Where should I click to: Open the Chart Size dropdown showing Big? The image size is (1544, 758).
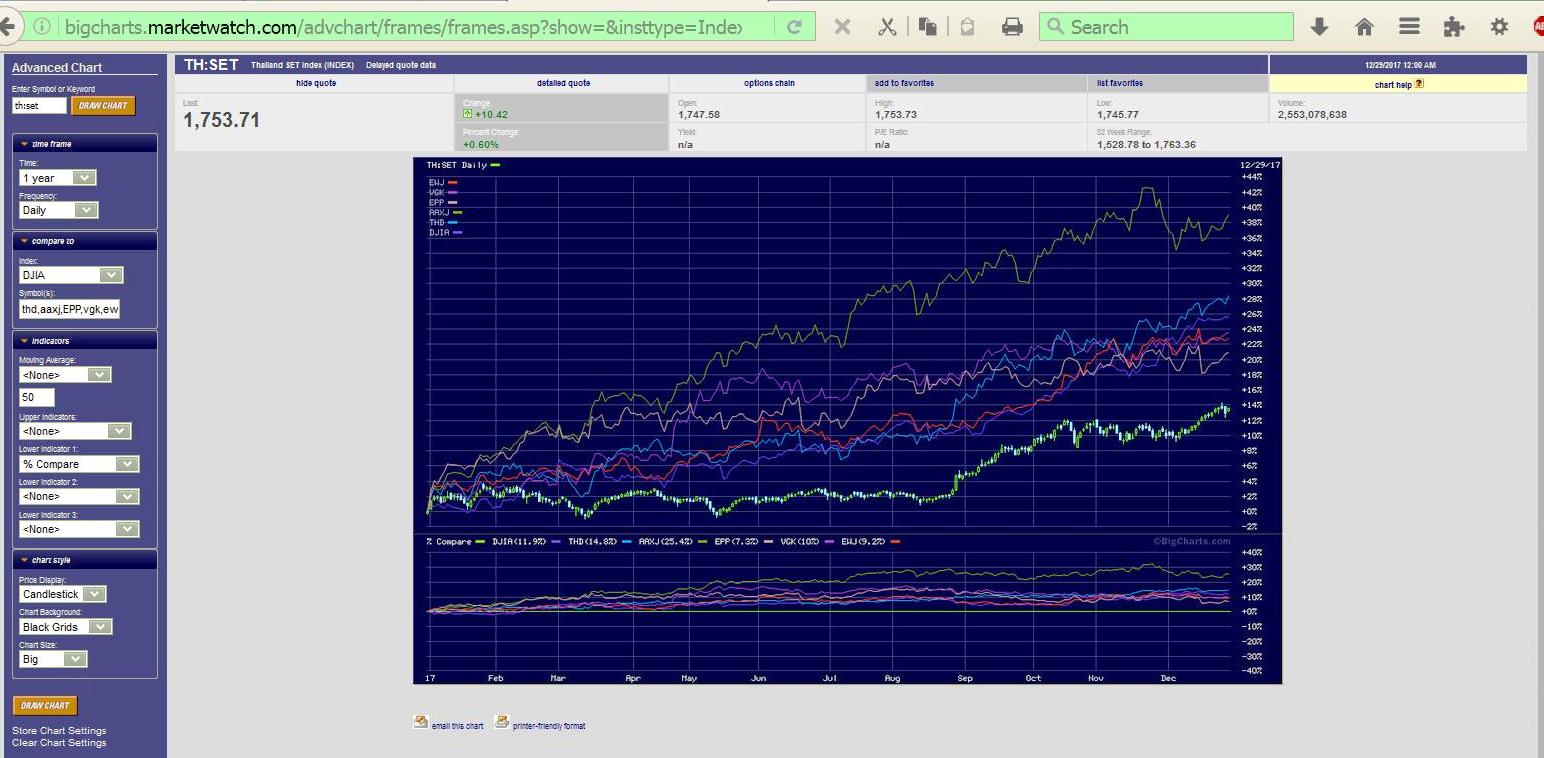[x=53, y=659]
